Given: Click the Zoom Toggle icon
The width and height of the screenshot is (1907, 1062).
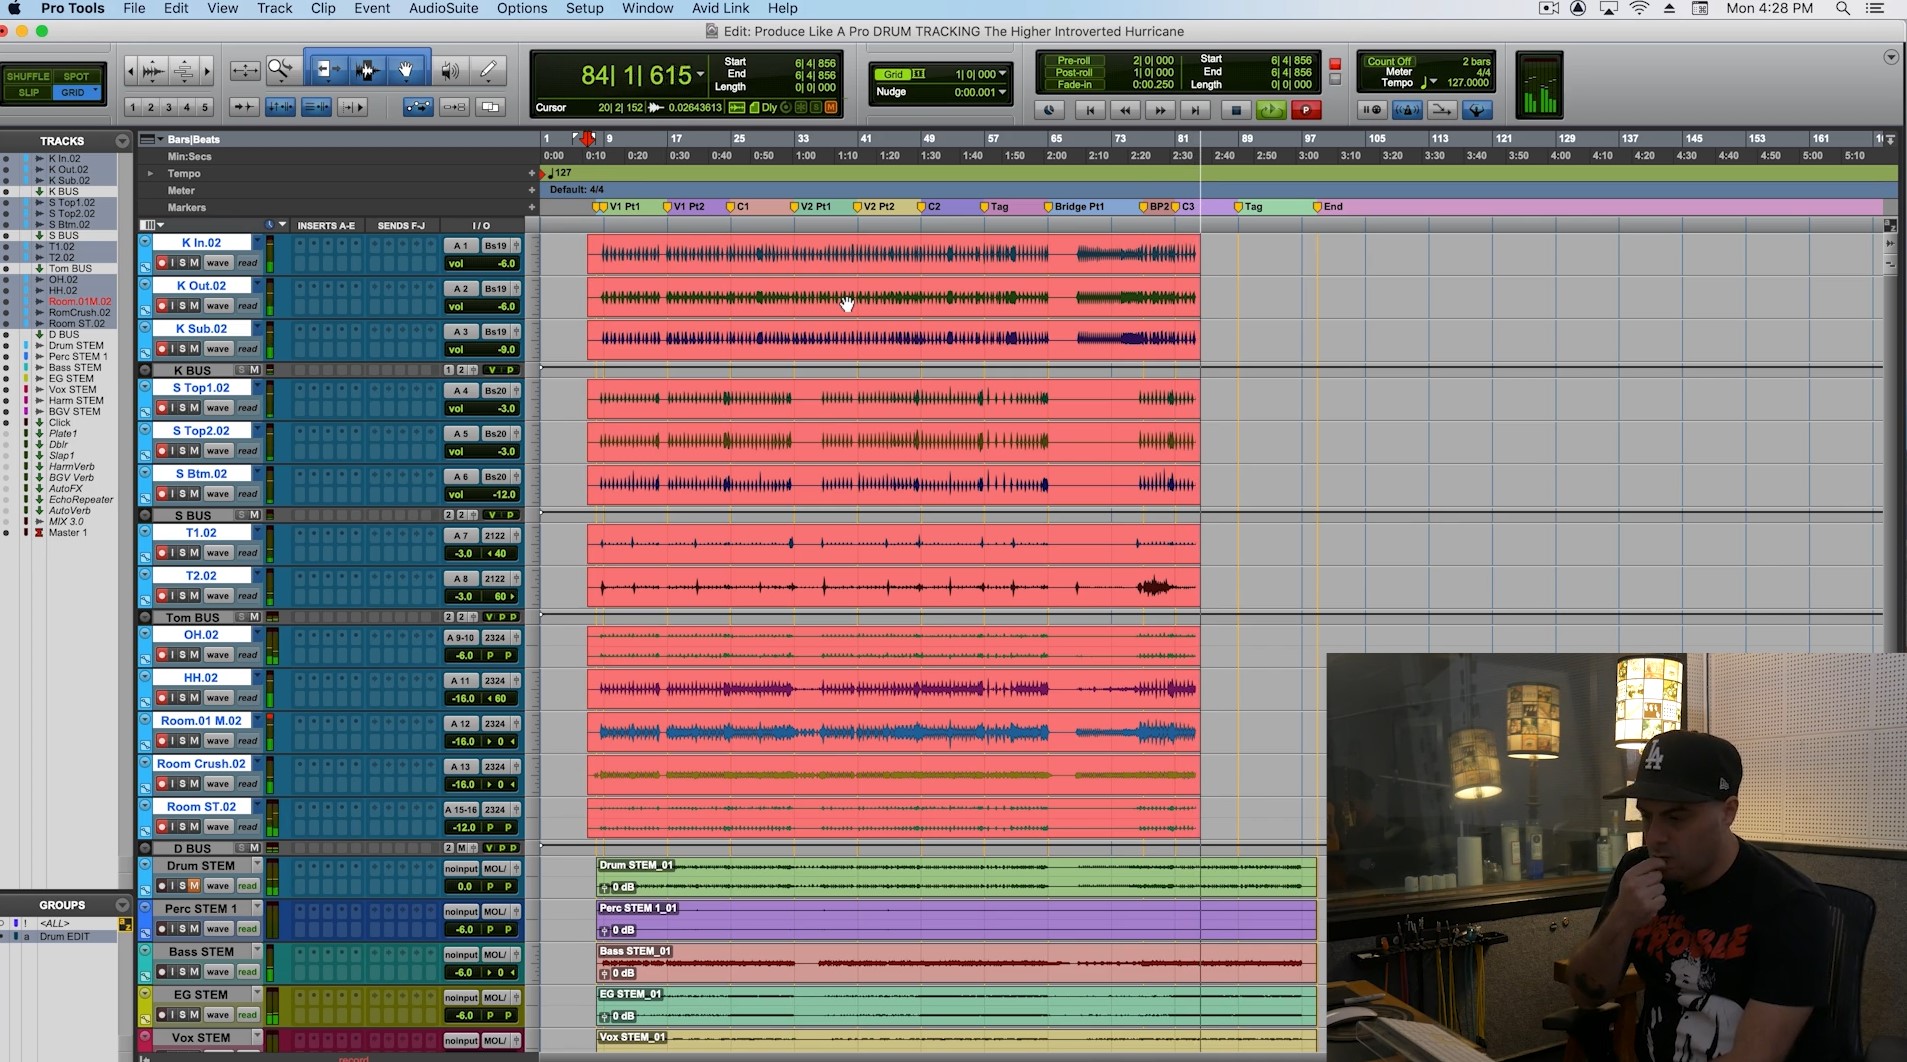Looking at the screenshot, I should [245, 70].
